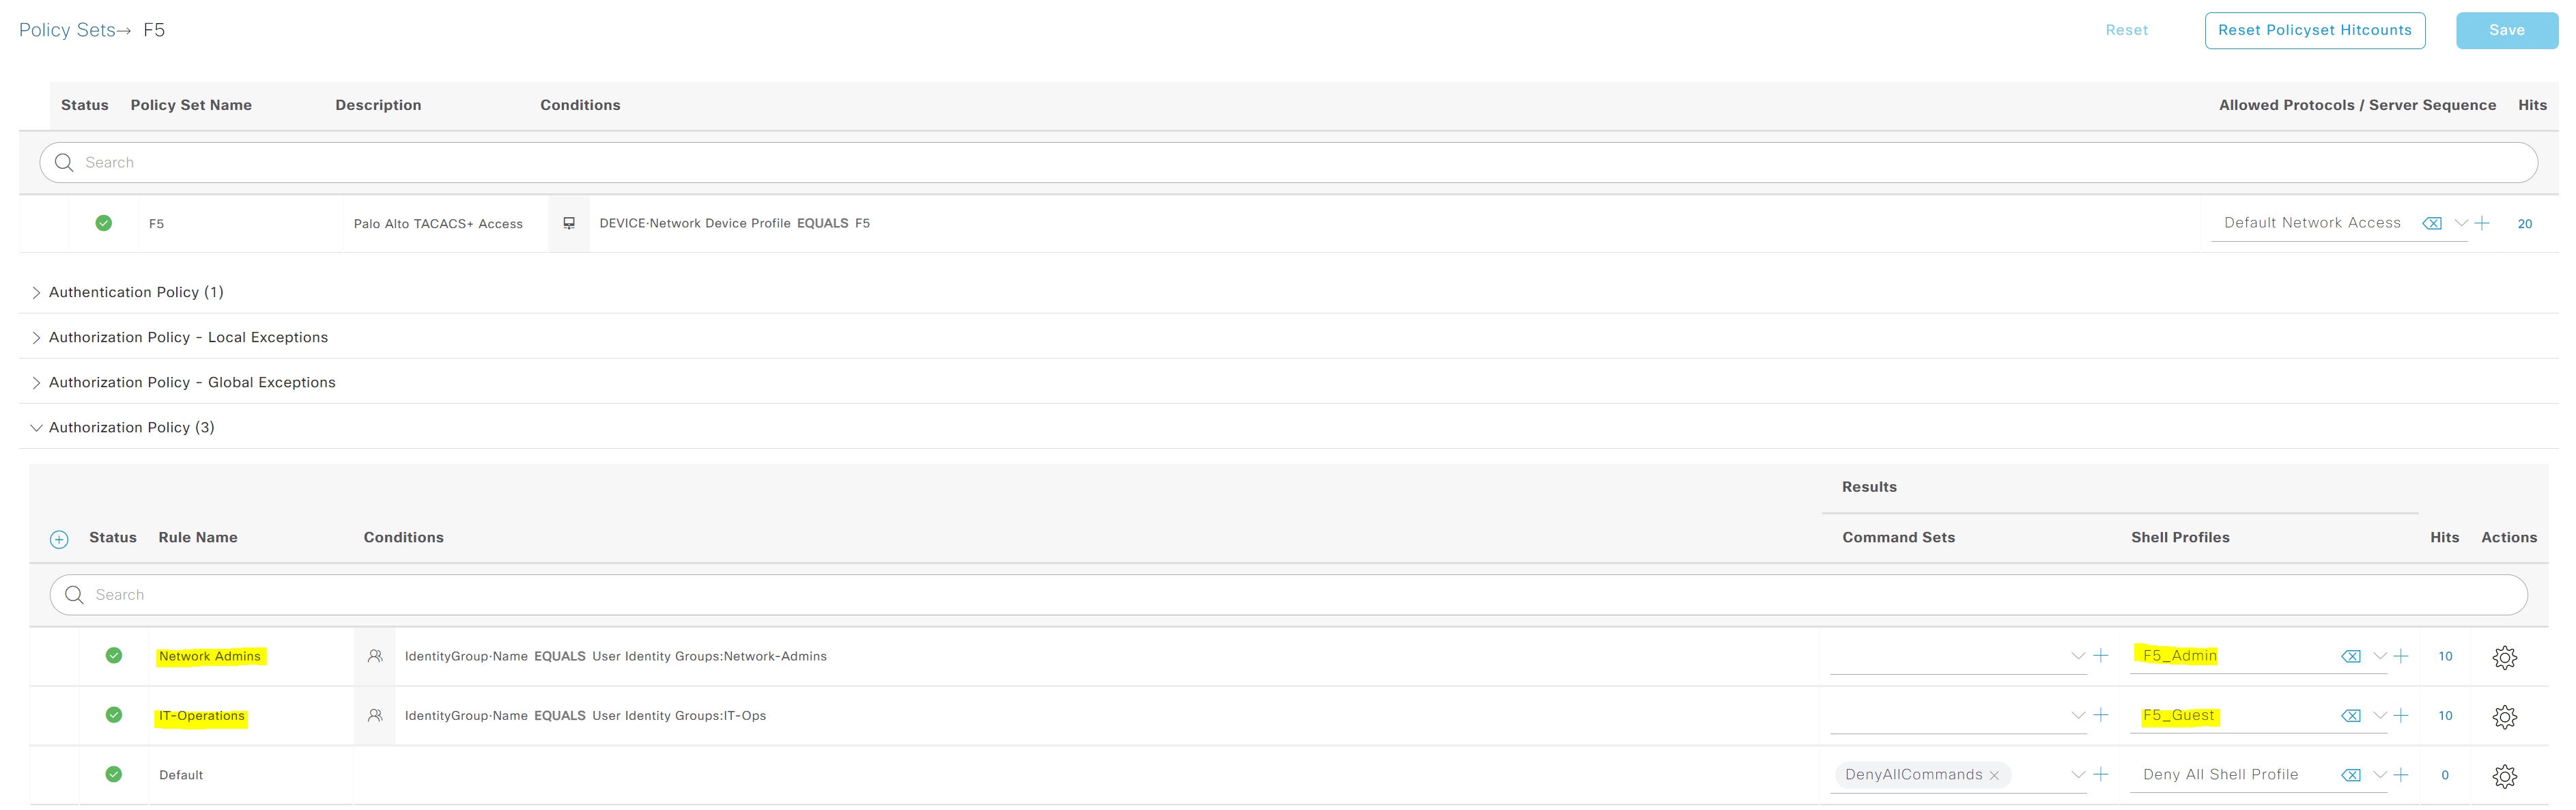This screenshot has height=810, width=2576.
Task: Navigate back using the Policy Sets breadcrumb
Action: 66,29
